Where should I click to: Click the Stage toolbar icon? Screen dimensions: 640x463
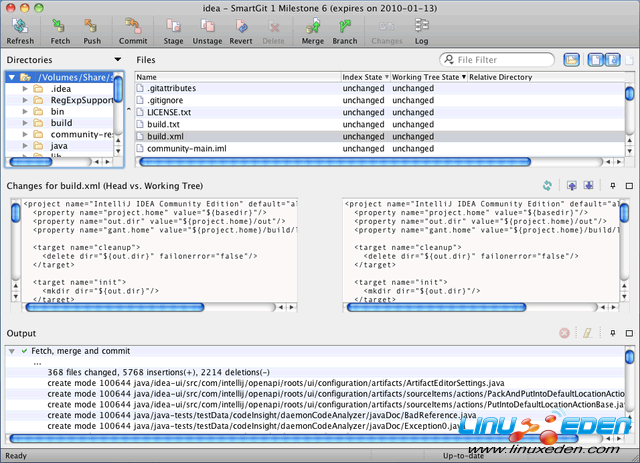tap(172, 26)
